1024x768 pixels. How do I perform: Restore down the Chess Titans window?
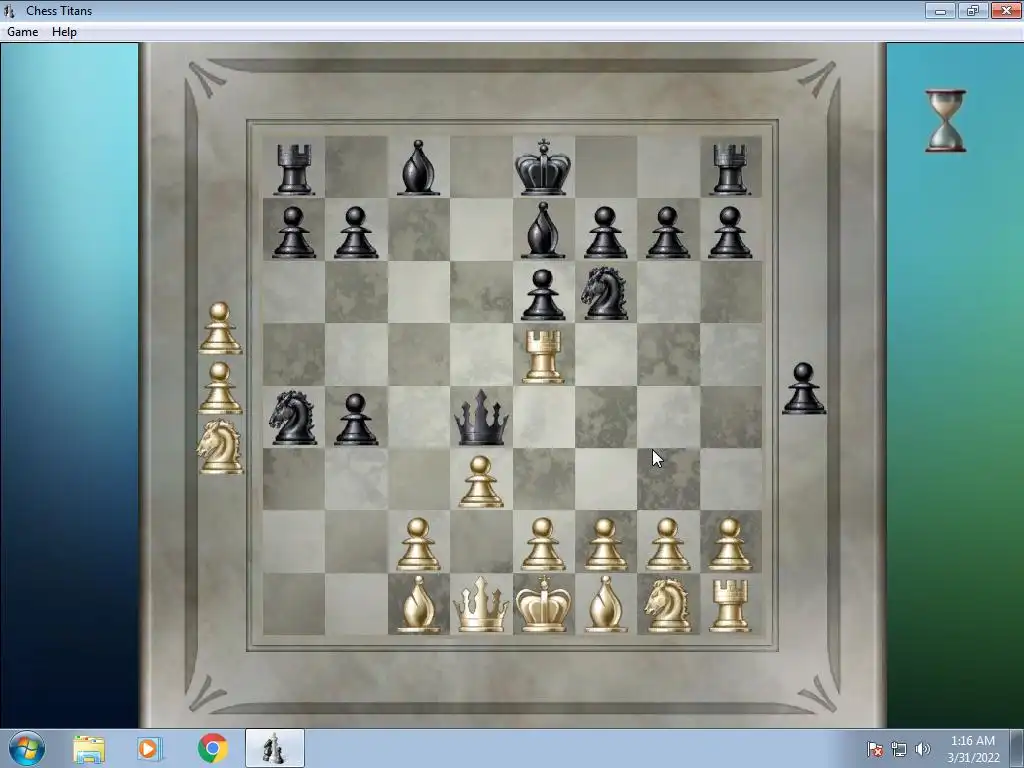pos(973,11)
